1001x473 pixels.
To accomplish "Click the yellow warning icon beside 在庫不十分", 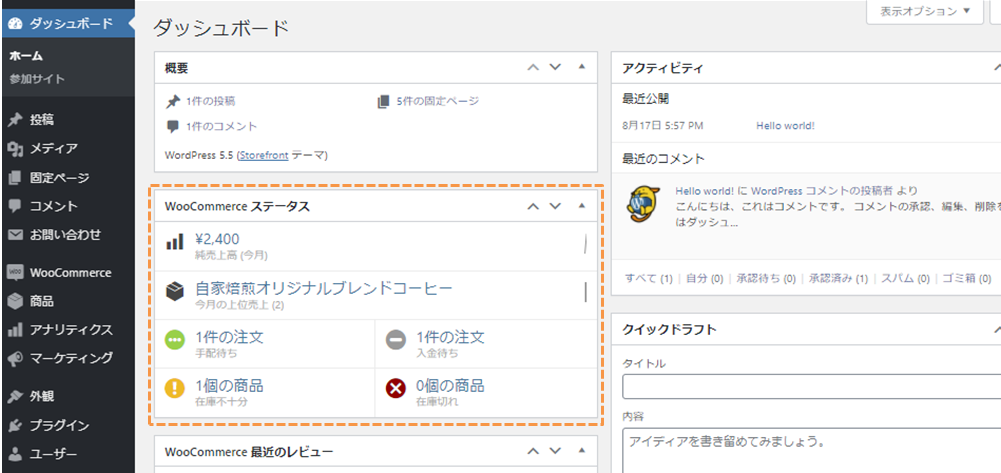I will [175, 389].
